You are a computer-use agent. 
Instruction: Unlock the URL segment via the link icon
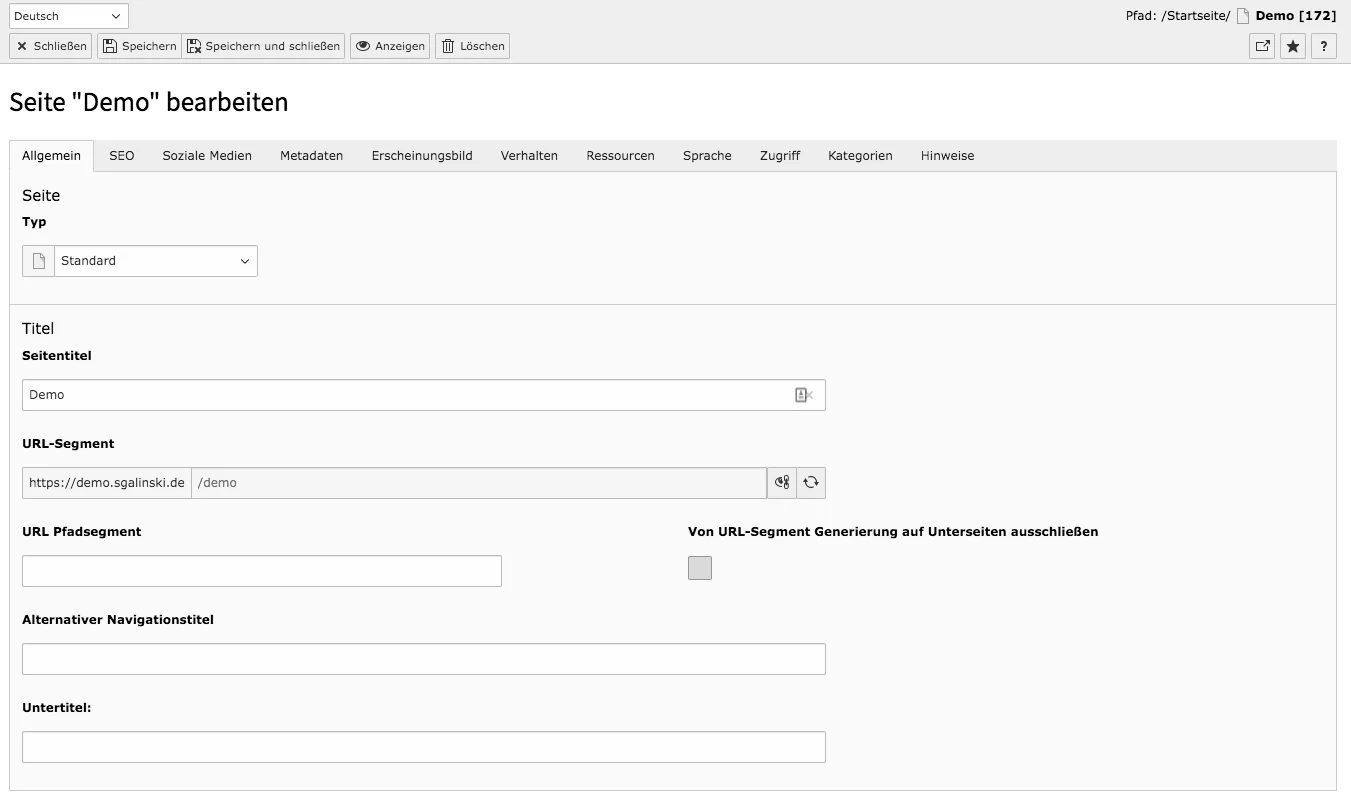coord(781,482)
